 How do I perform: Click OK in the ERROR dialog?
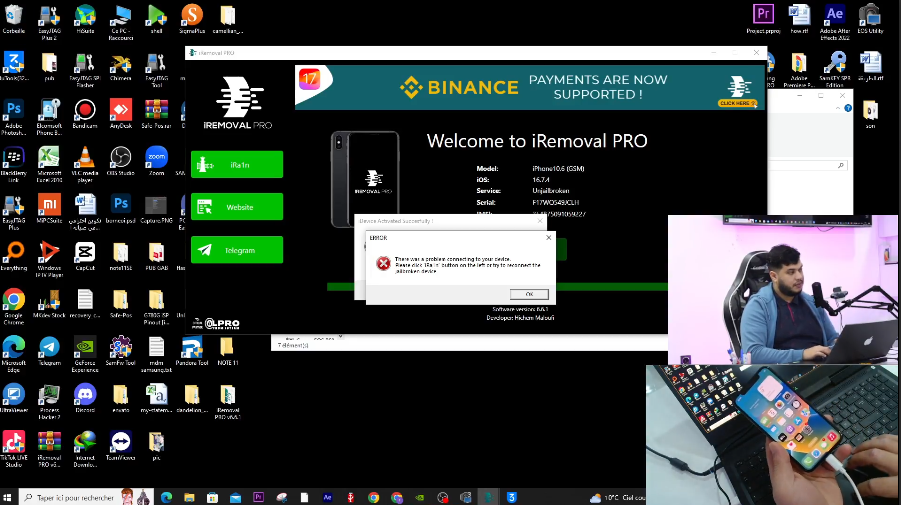(x=529, y=294)
